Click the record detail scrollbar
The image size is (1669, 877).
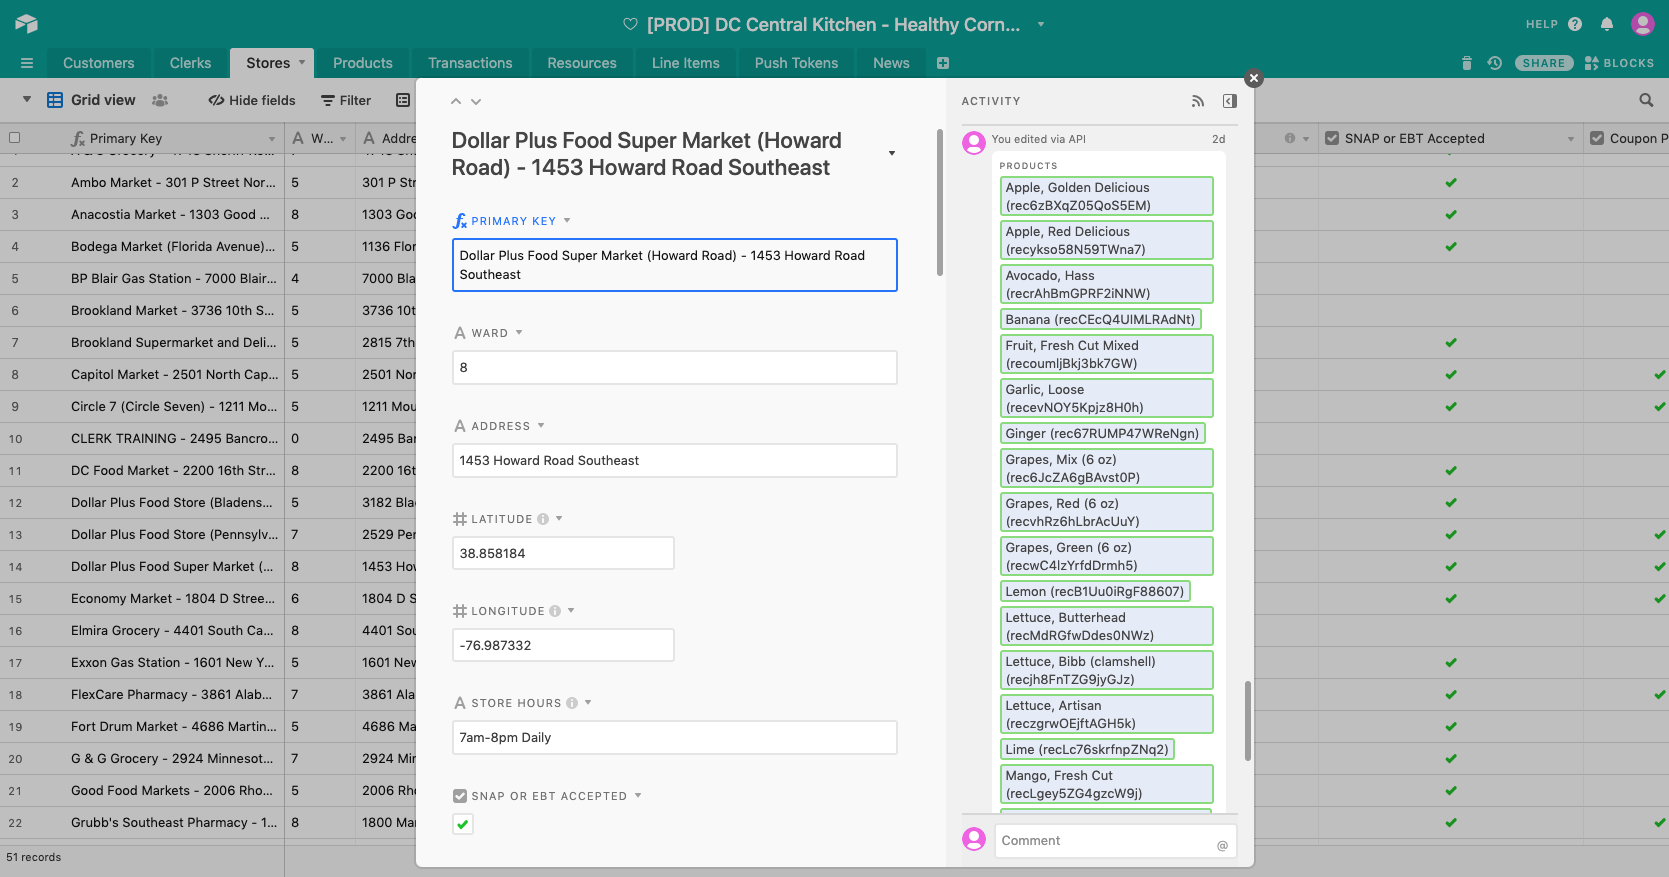click(x=939, y=202)
